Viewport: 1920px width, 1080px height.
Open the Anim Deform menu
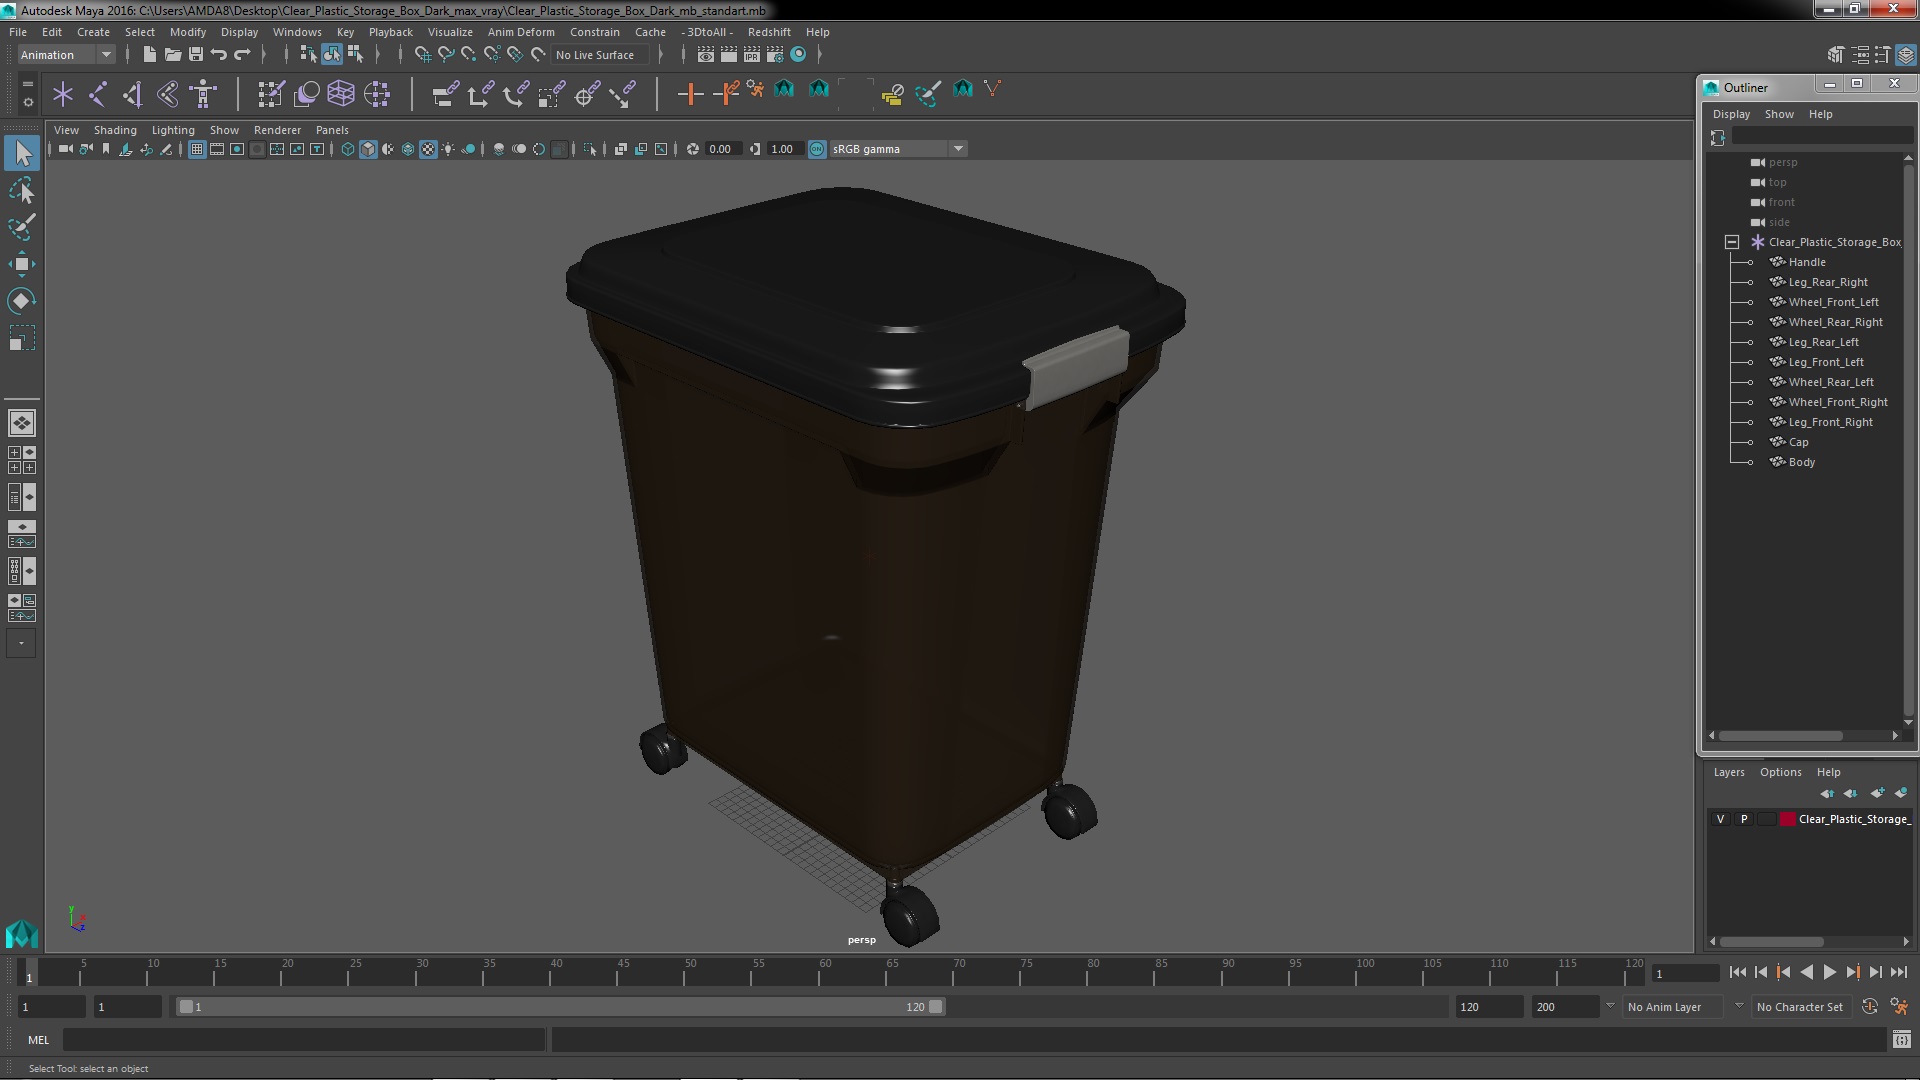click(520, 32)
